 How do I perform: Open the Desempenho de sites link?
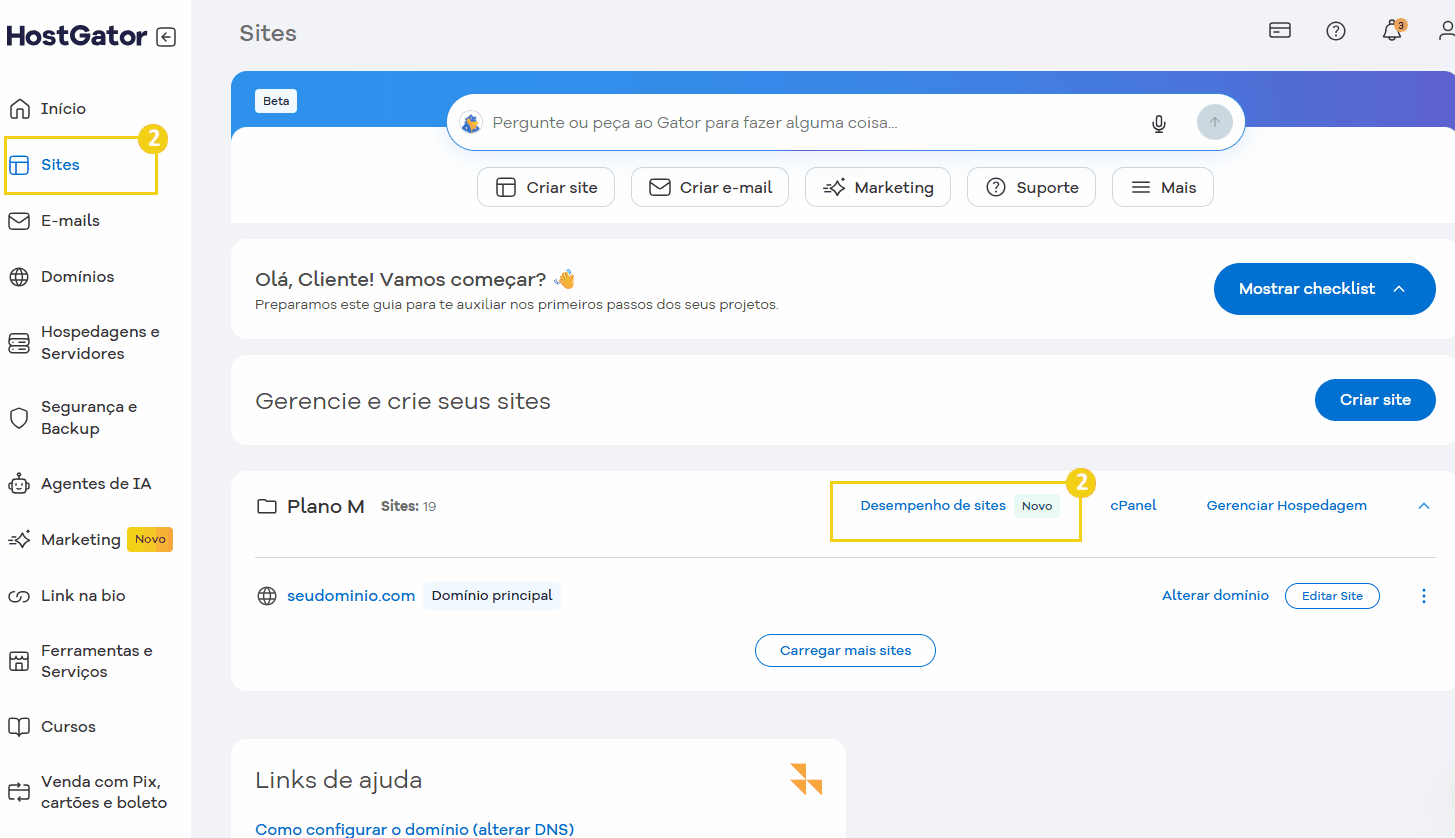(x=932, y=505)
